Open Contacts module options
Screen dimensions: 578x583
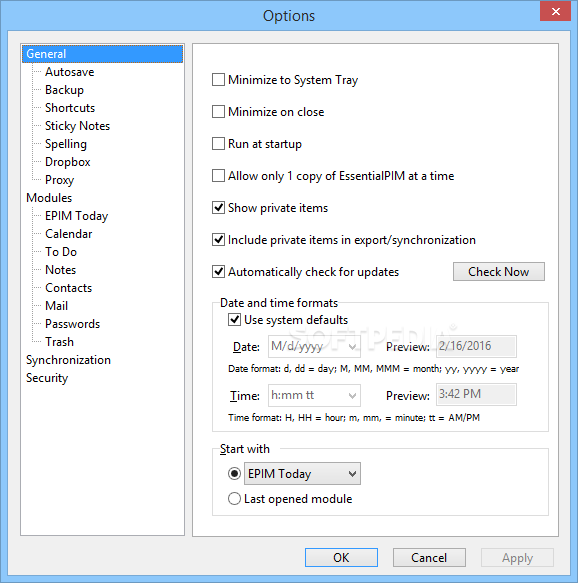pyautogui.click(x=68, y=288)
